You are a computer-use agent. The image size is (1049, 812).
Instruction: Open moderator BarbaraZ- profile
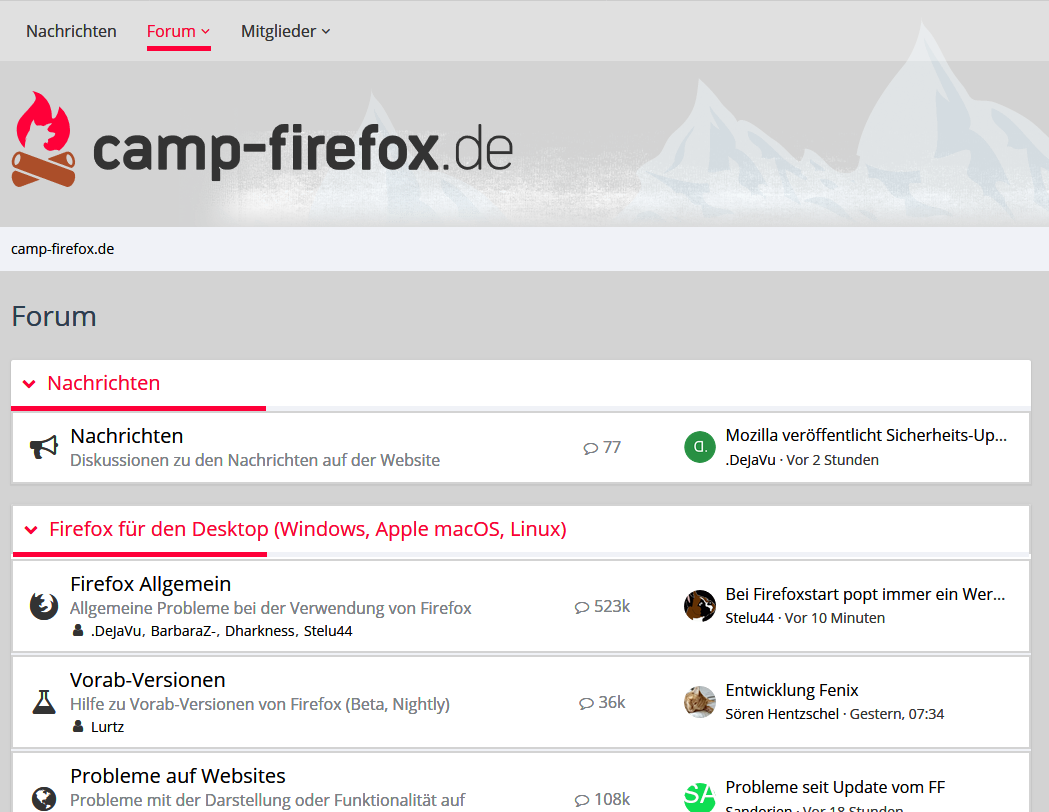[183, 631]
